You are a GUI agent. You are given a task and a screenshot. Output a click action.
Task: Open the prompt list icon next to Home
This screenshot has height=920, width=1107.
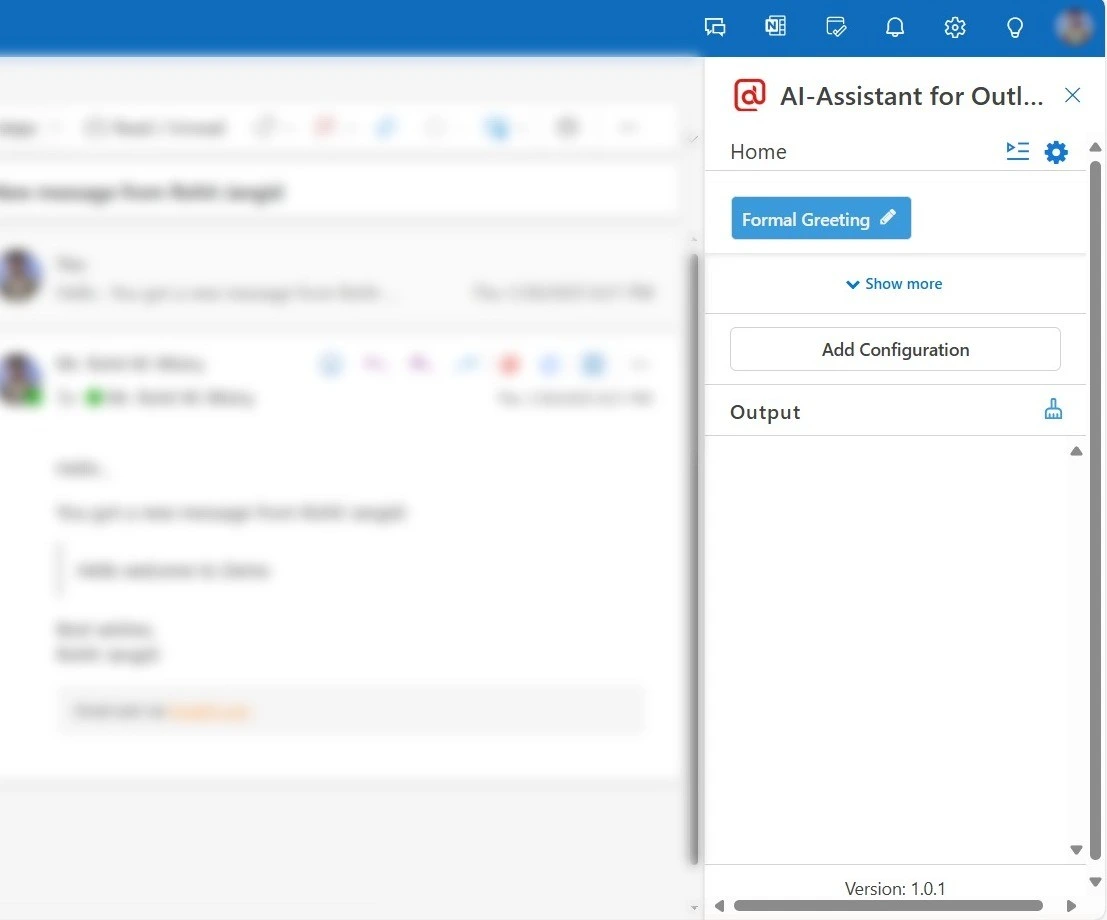[x=1017, y=151]
